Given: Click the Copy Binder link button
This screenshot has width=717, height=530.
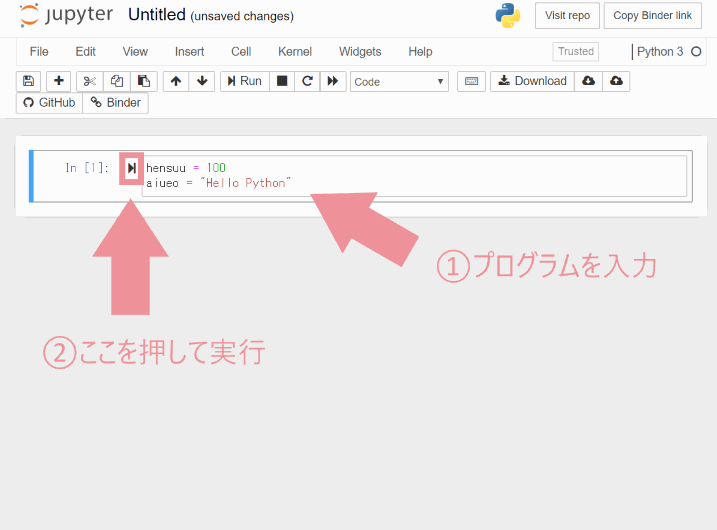Looking at the screenshot, I should pyautogui.click(x=652, y=16).
